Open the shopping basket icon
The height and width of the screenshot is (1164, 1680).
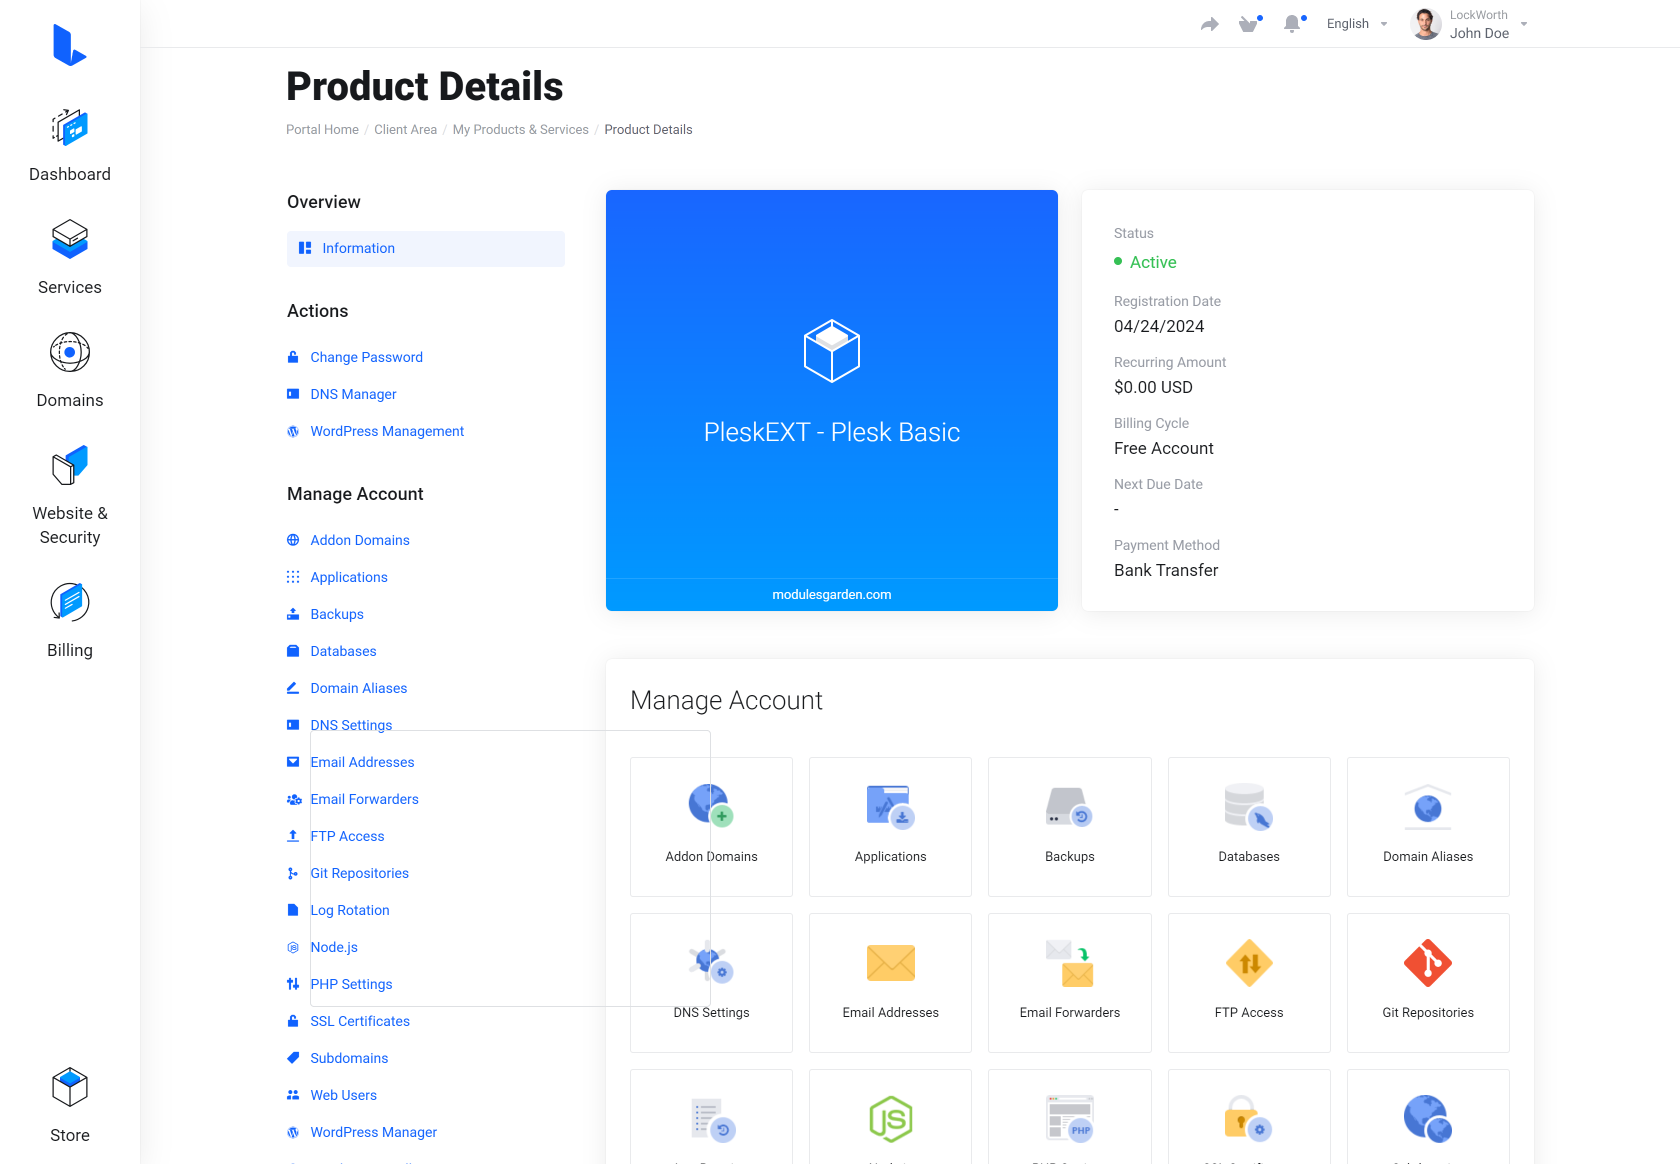point(1248,24)
